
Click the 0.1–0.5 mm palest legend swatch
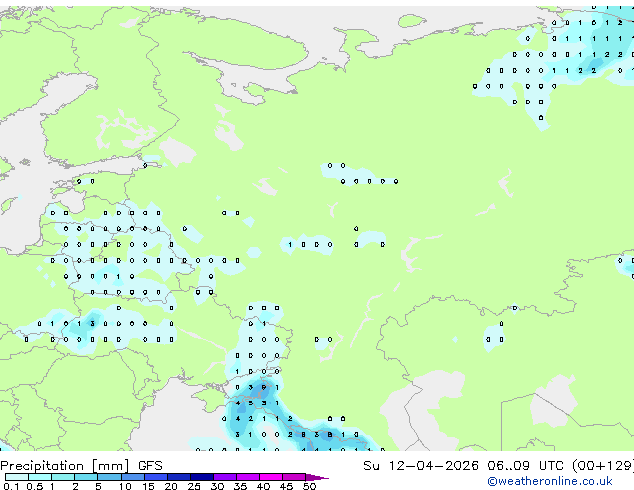(17, 477)
